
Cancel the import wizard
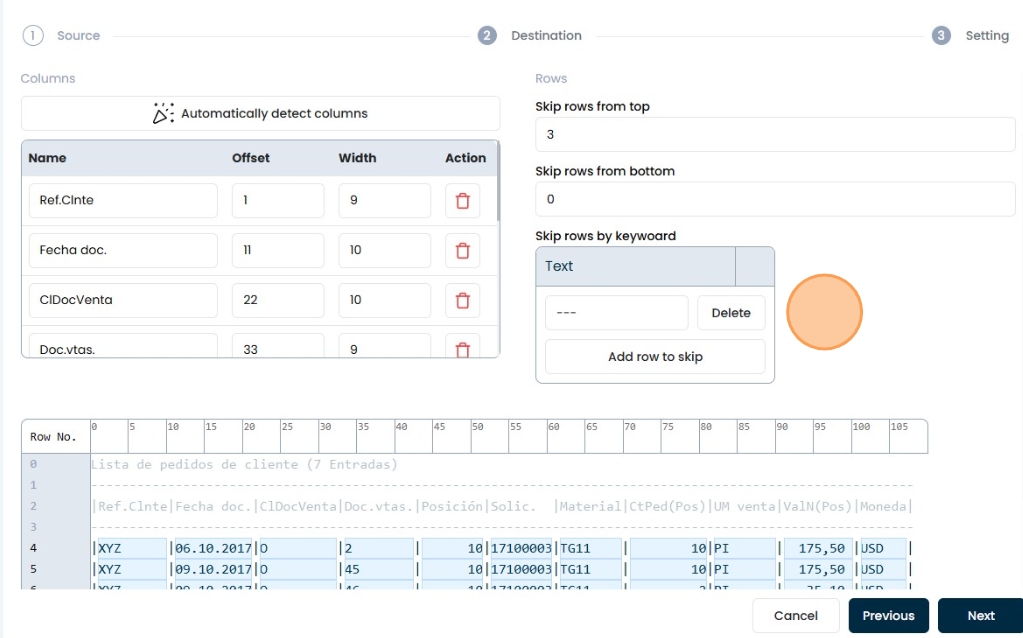click(795, 616)
